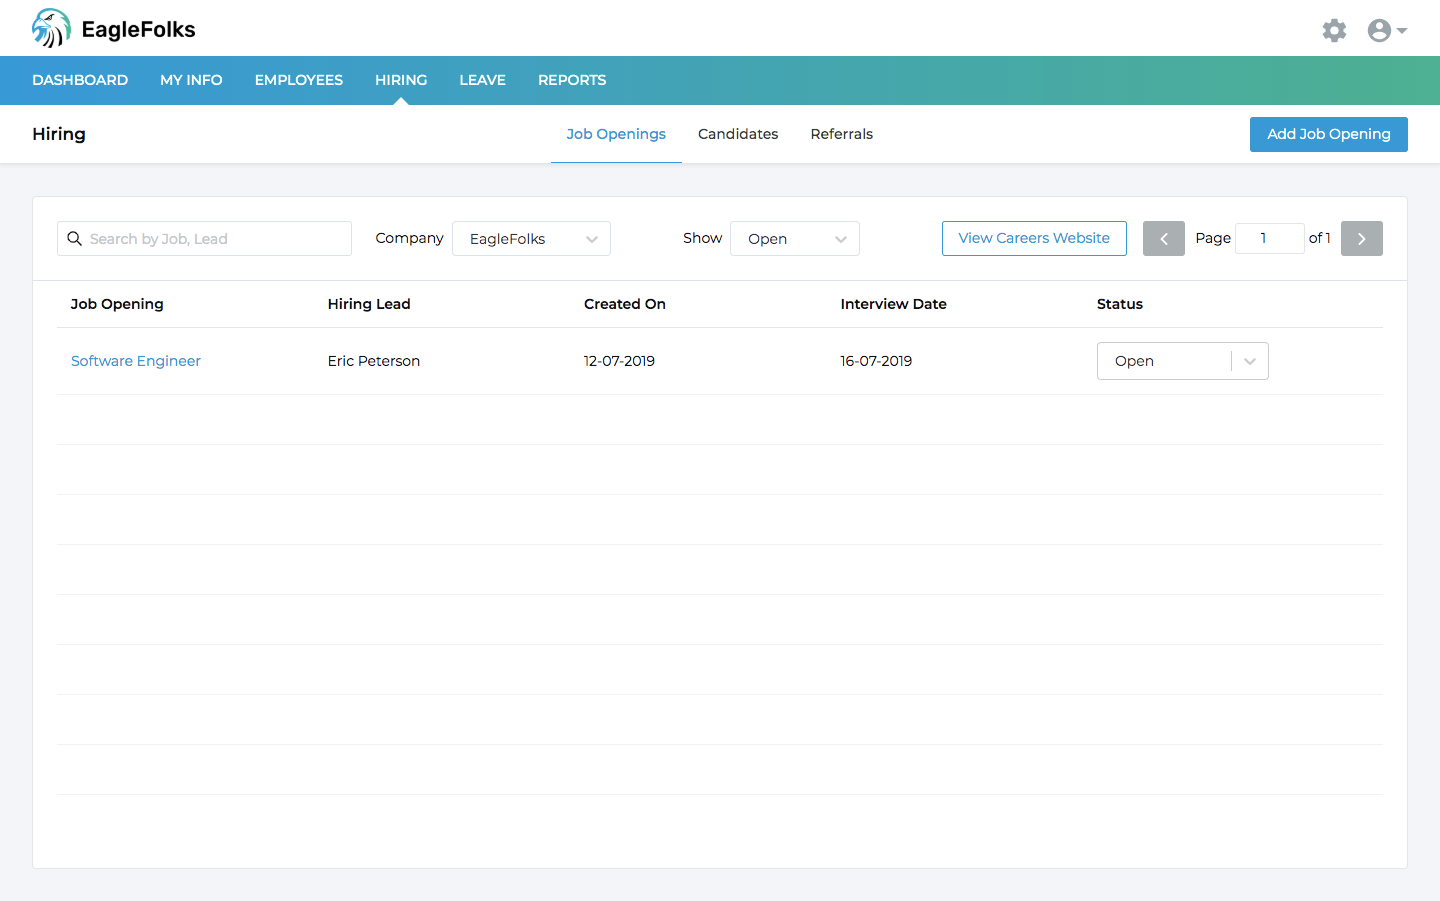This screenshot has height=901, width=1440.
Task: Click the Created On column header
Action: [625, 304]
